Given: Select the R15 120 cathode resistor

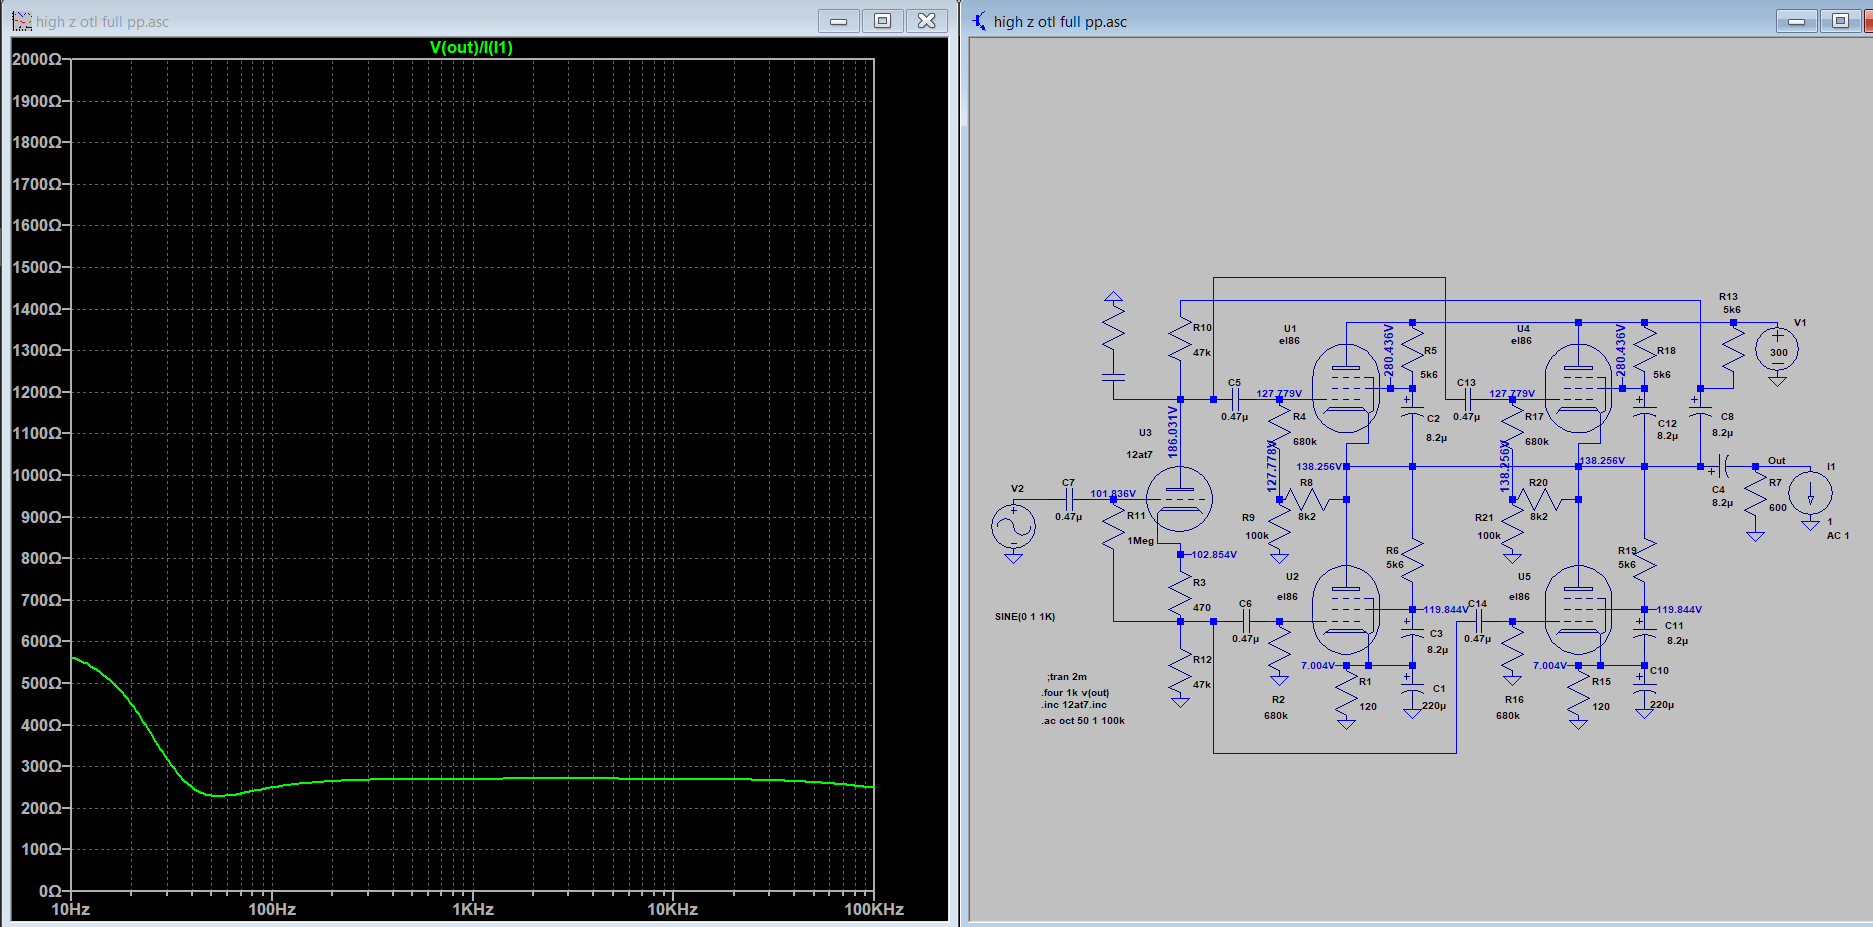Looking at the screenshot, I should pos(1578,694).
